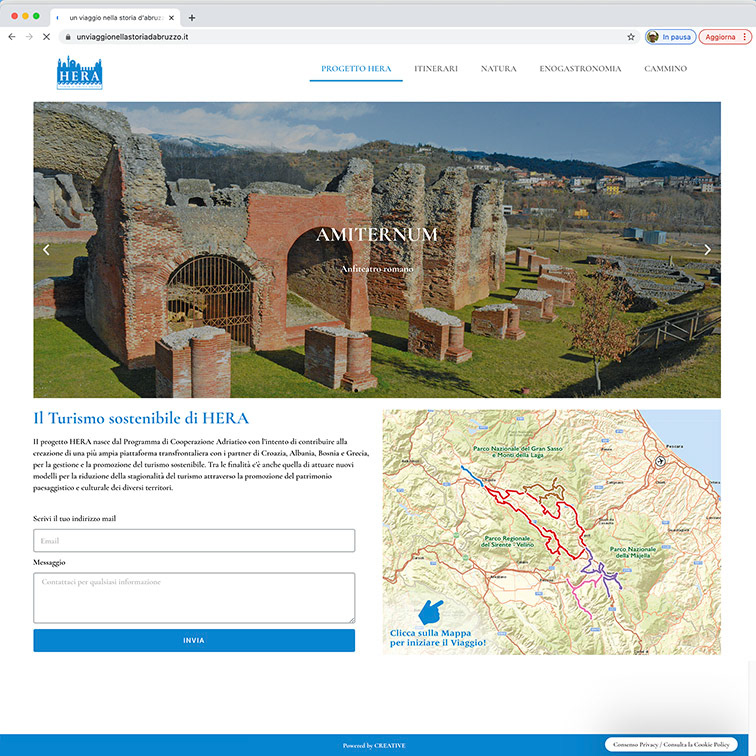Click the Chrome three-dots menu in Aggiorna

[744, 37]
